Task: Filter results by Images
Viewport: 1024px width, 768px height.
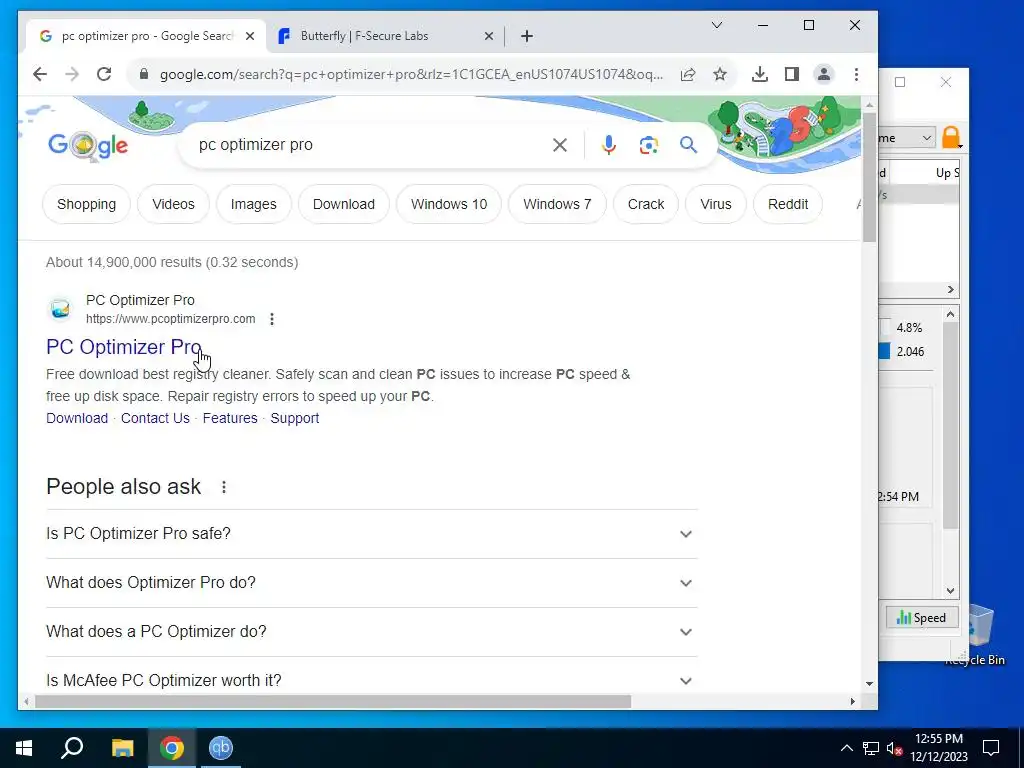Action: coord(253,204)
